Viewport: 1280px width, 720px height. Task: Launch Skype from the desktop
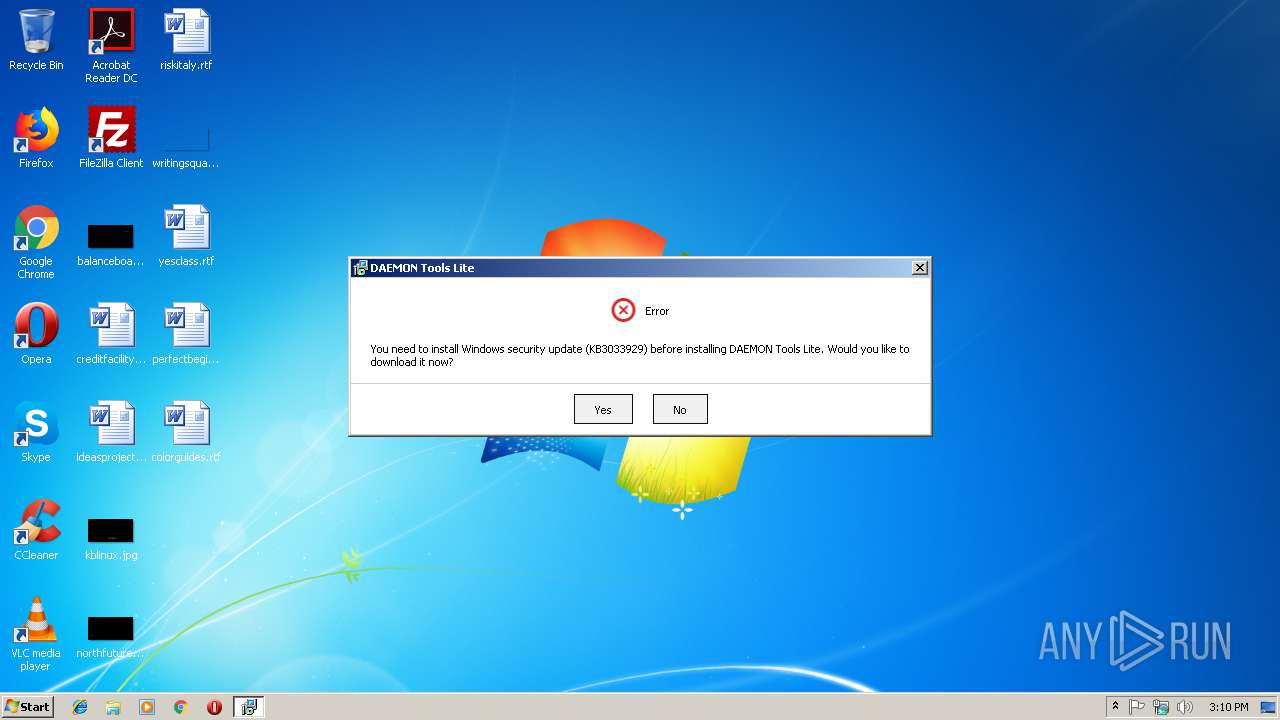(36, 432)
